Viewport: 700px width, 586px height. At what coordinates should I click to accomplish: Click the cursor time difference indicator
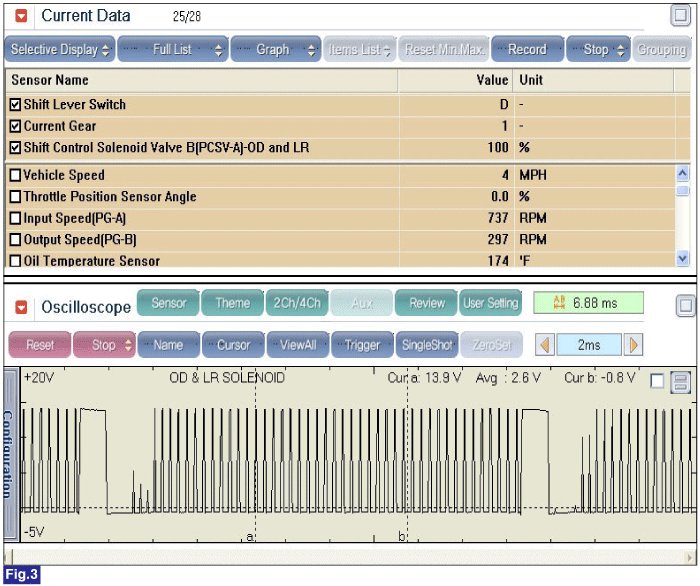pos(588,303)
